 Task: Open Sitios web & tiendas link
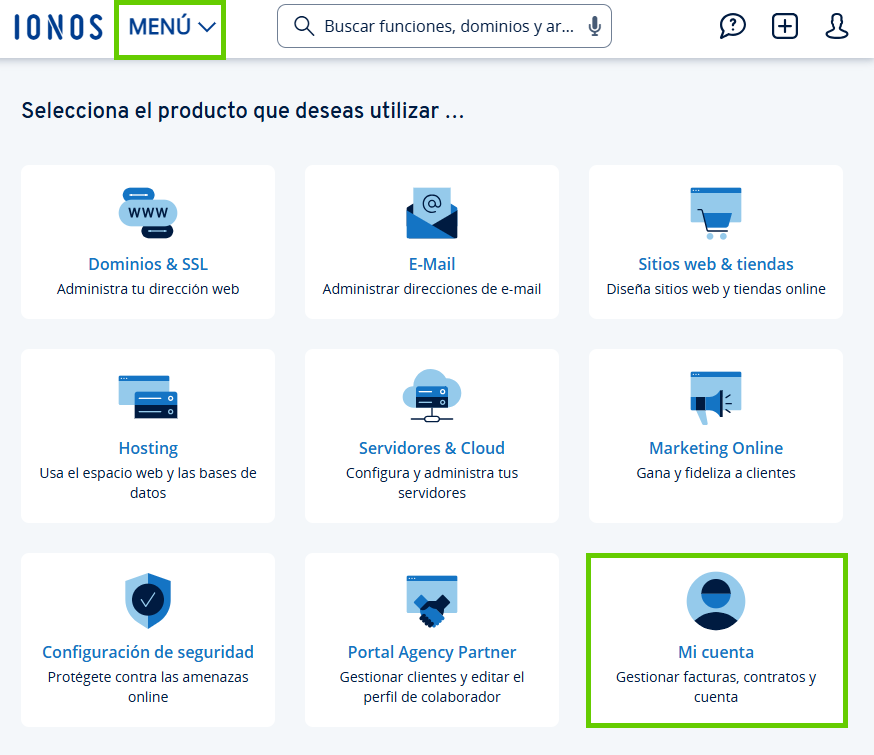pos(716,264)
